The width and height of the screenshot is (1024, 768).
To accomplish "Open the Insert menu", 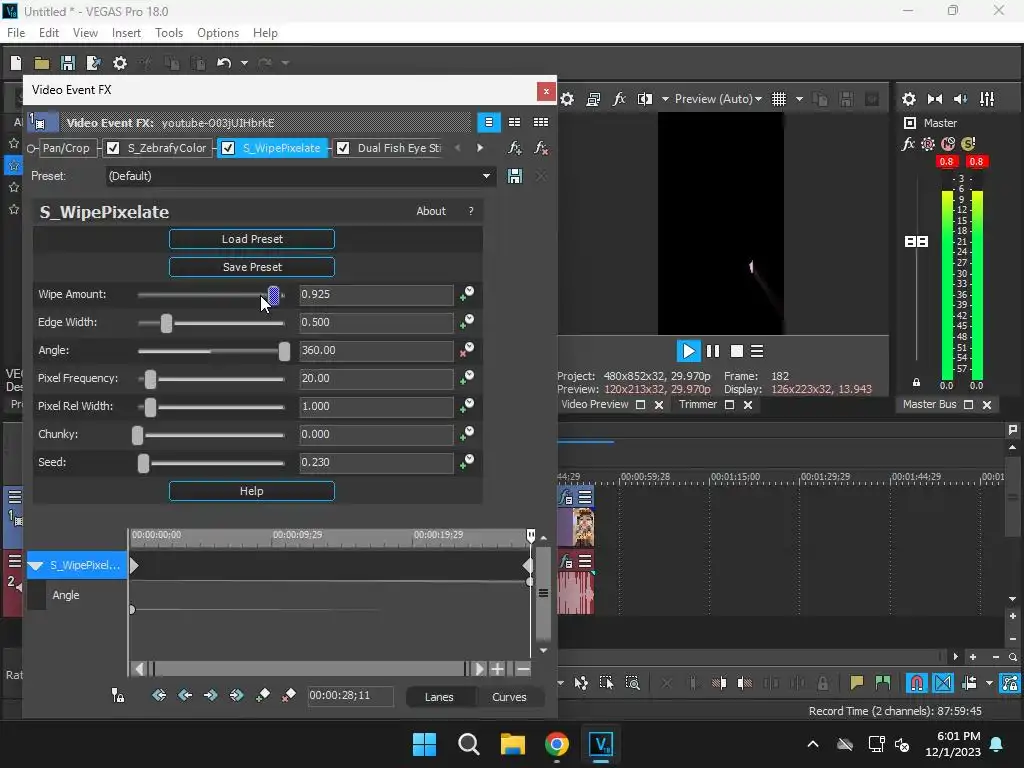I will [126, 33].
